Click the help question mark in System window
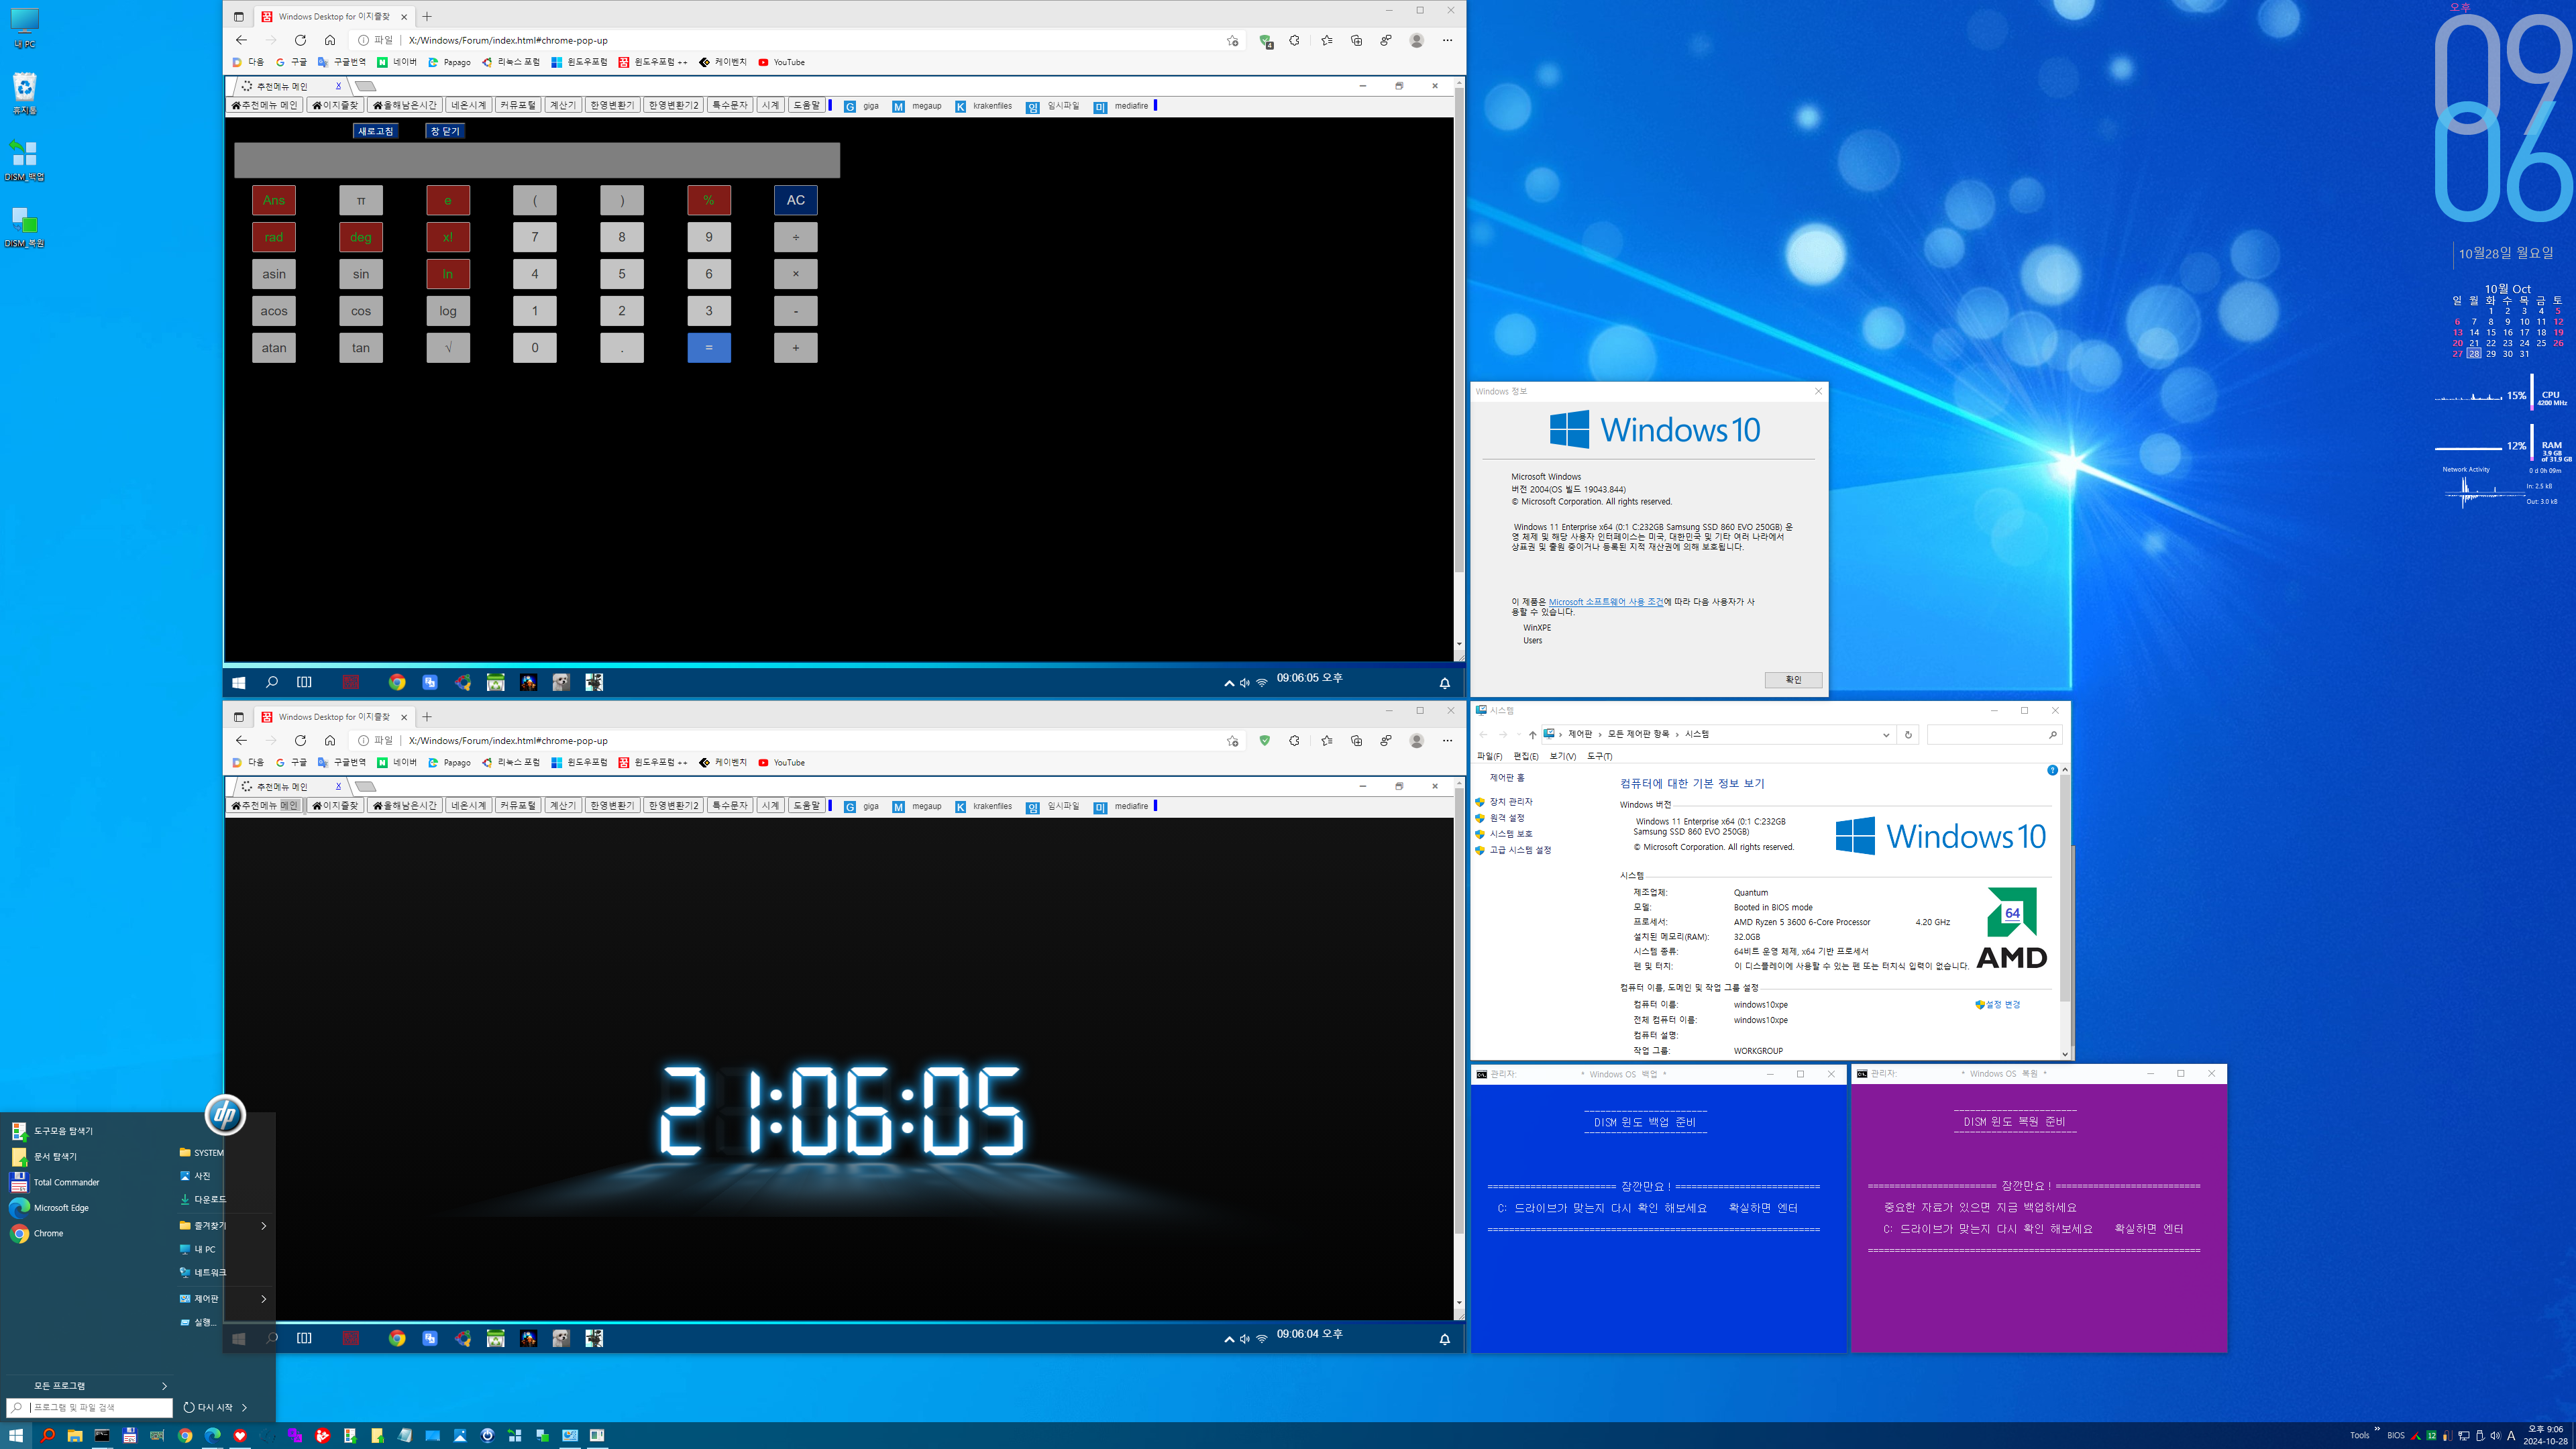Screen dimensions: 2576x1449 click(2052, 770)
